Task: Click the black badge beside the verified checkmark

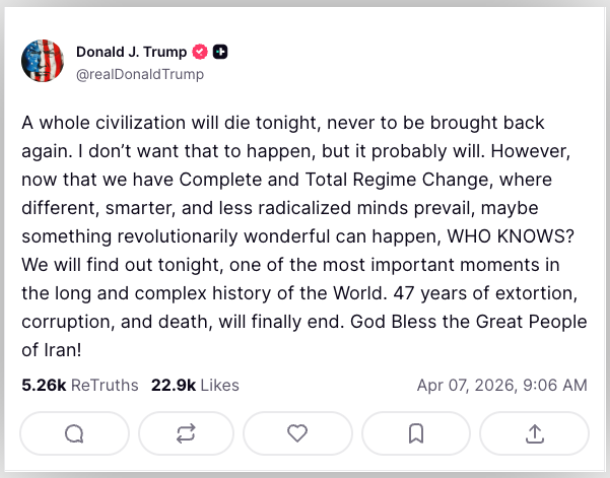Action: pyautogui.click(x=220, y=52)
